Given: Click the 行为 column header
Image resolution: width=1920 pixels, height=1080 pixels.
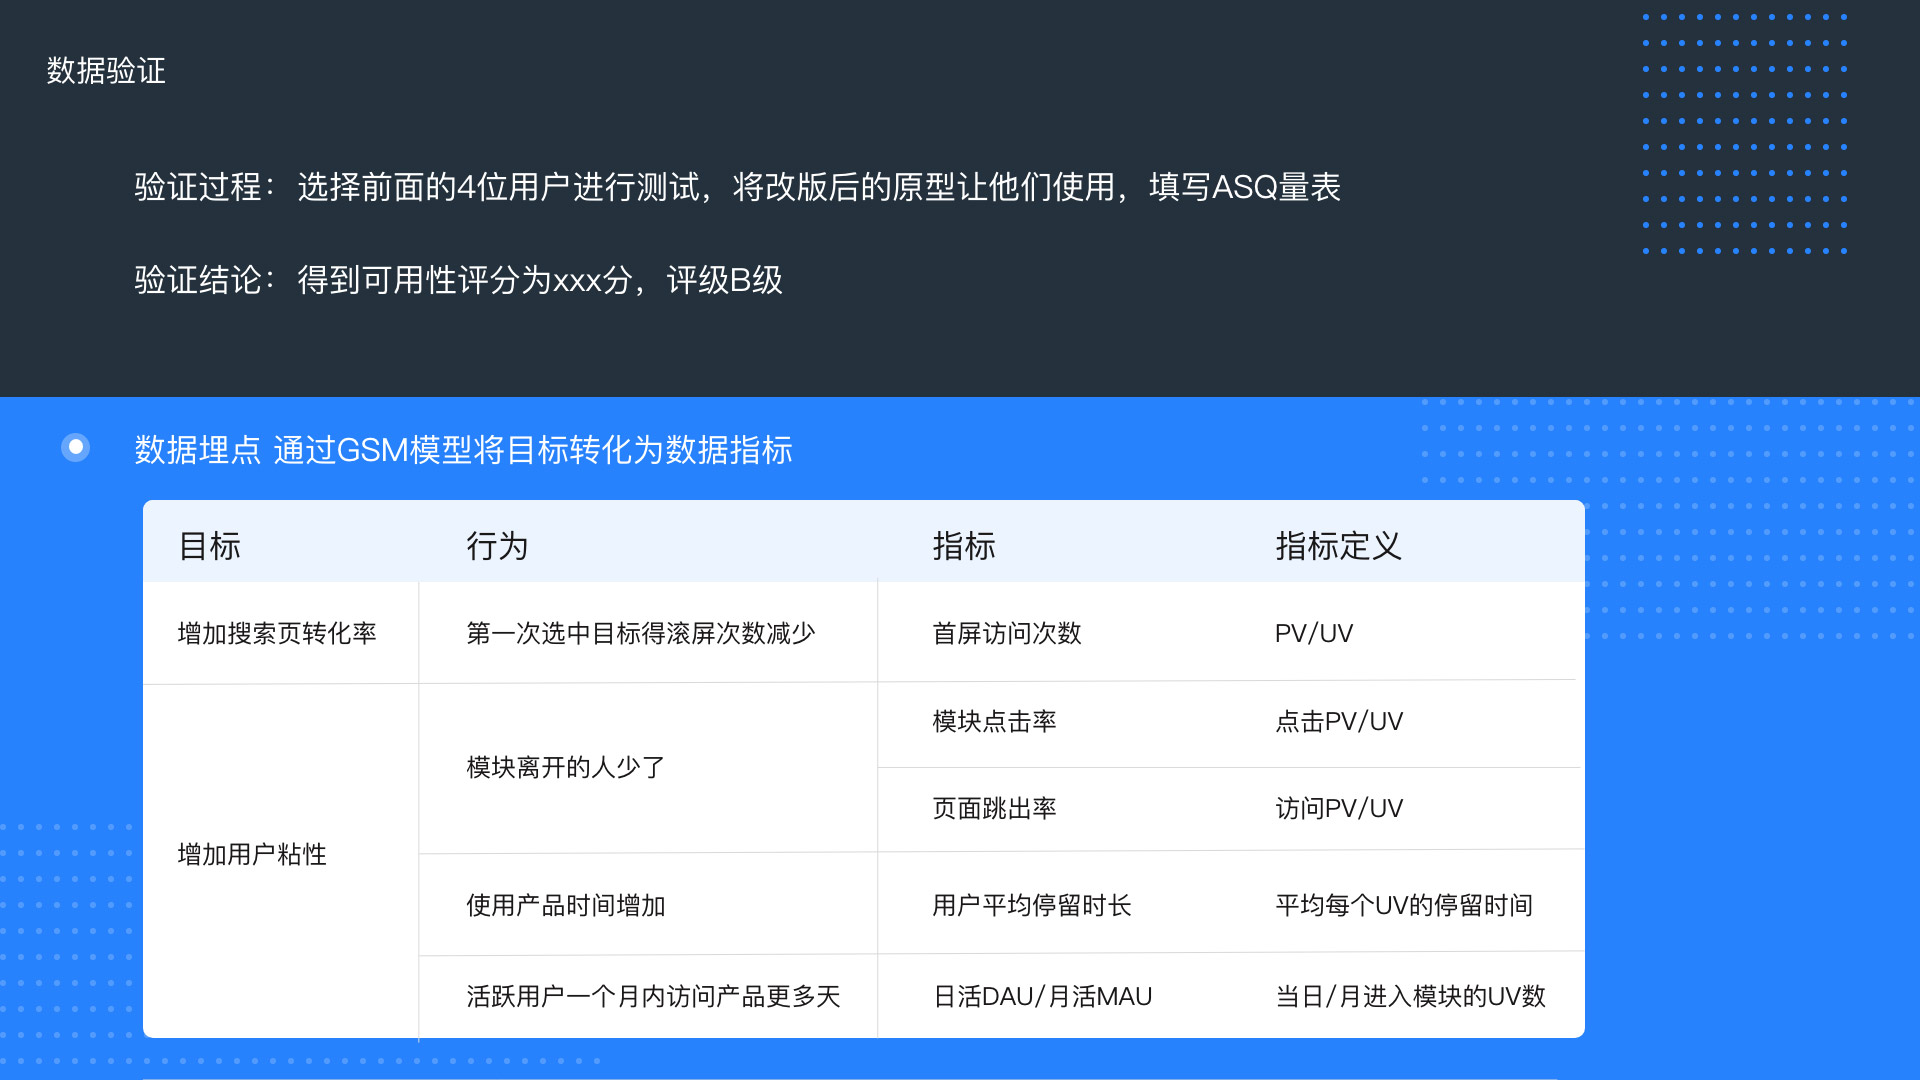Looking at the screenshot, I should pyautogui.click(x=497, y=546).
